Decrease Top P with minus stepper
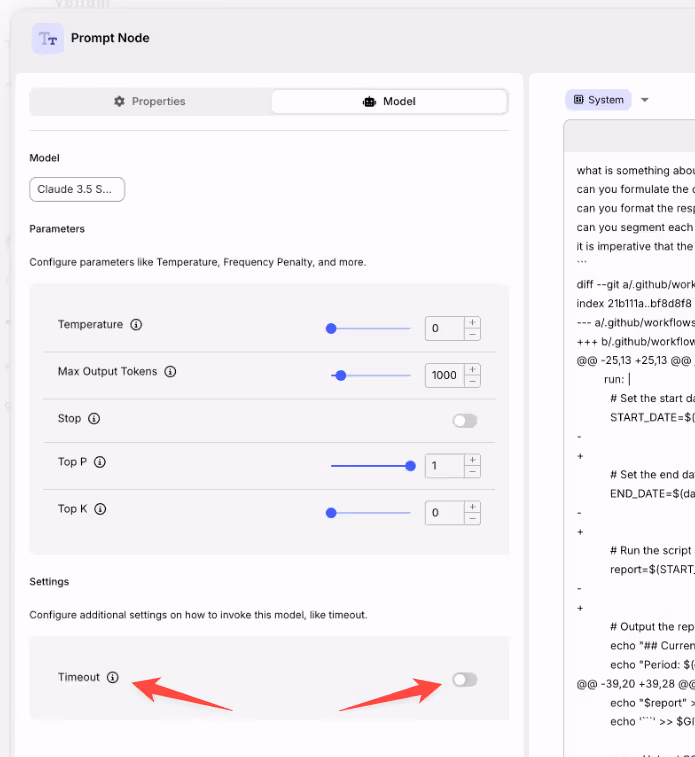The height and width of the screenshot is (757, 695). 473,472
